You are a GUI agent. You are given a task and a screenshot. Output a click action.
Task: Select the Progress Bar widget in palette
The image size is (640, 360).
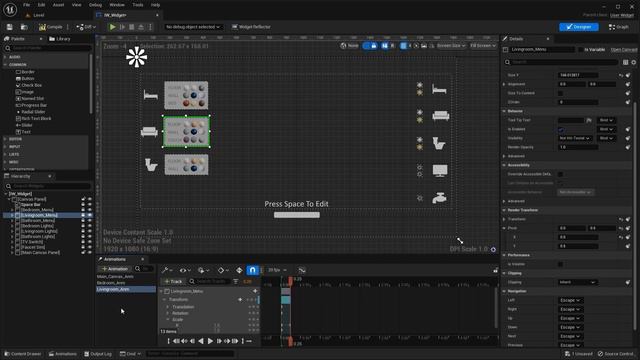[31, 105]
